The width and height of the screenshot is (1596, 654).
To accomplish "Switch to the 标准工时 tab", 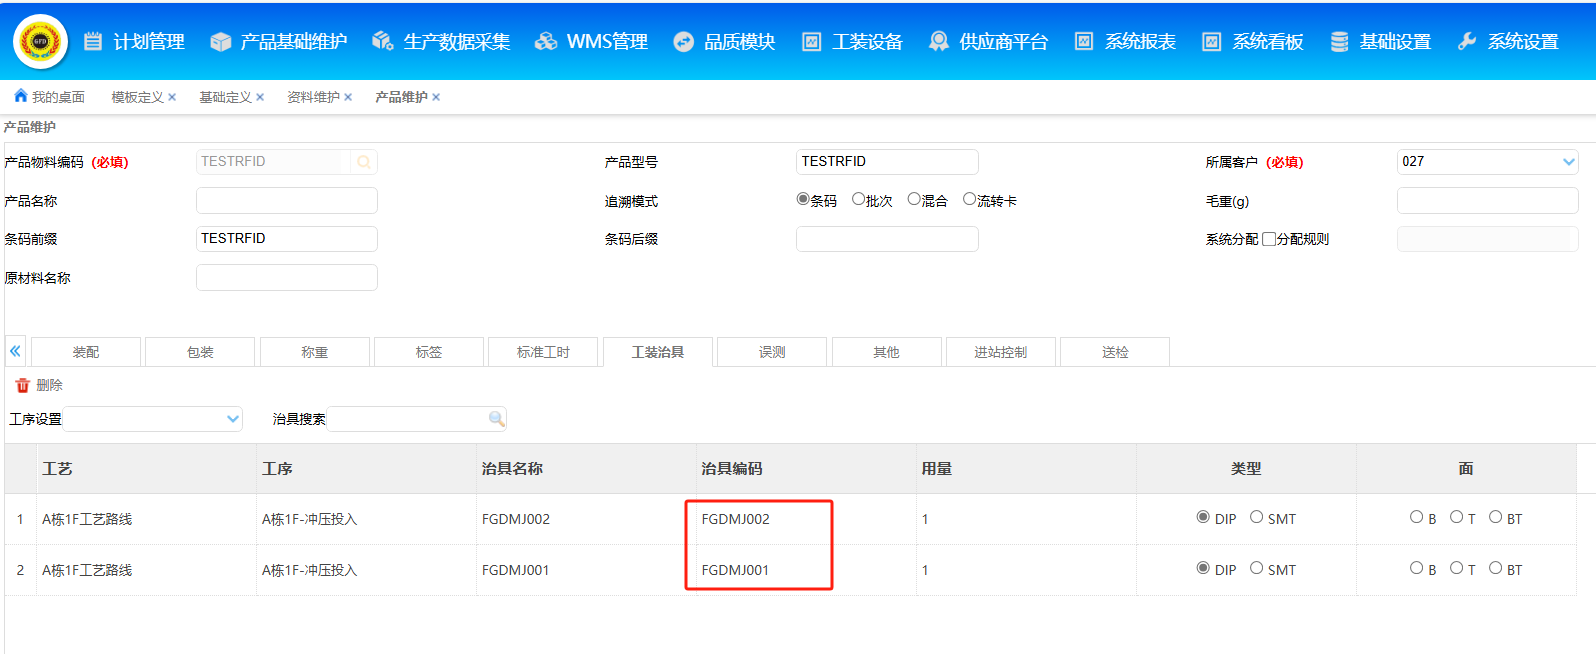I will pyautogui.click(x=543, y=352).
